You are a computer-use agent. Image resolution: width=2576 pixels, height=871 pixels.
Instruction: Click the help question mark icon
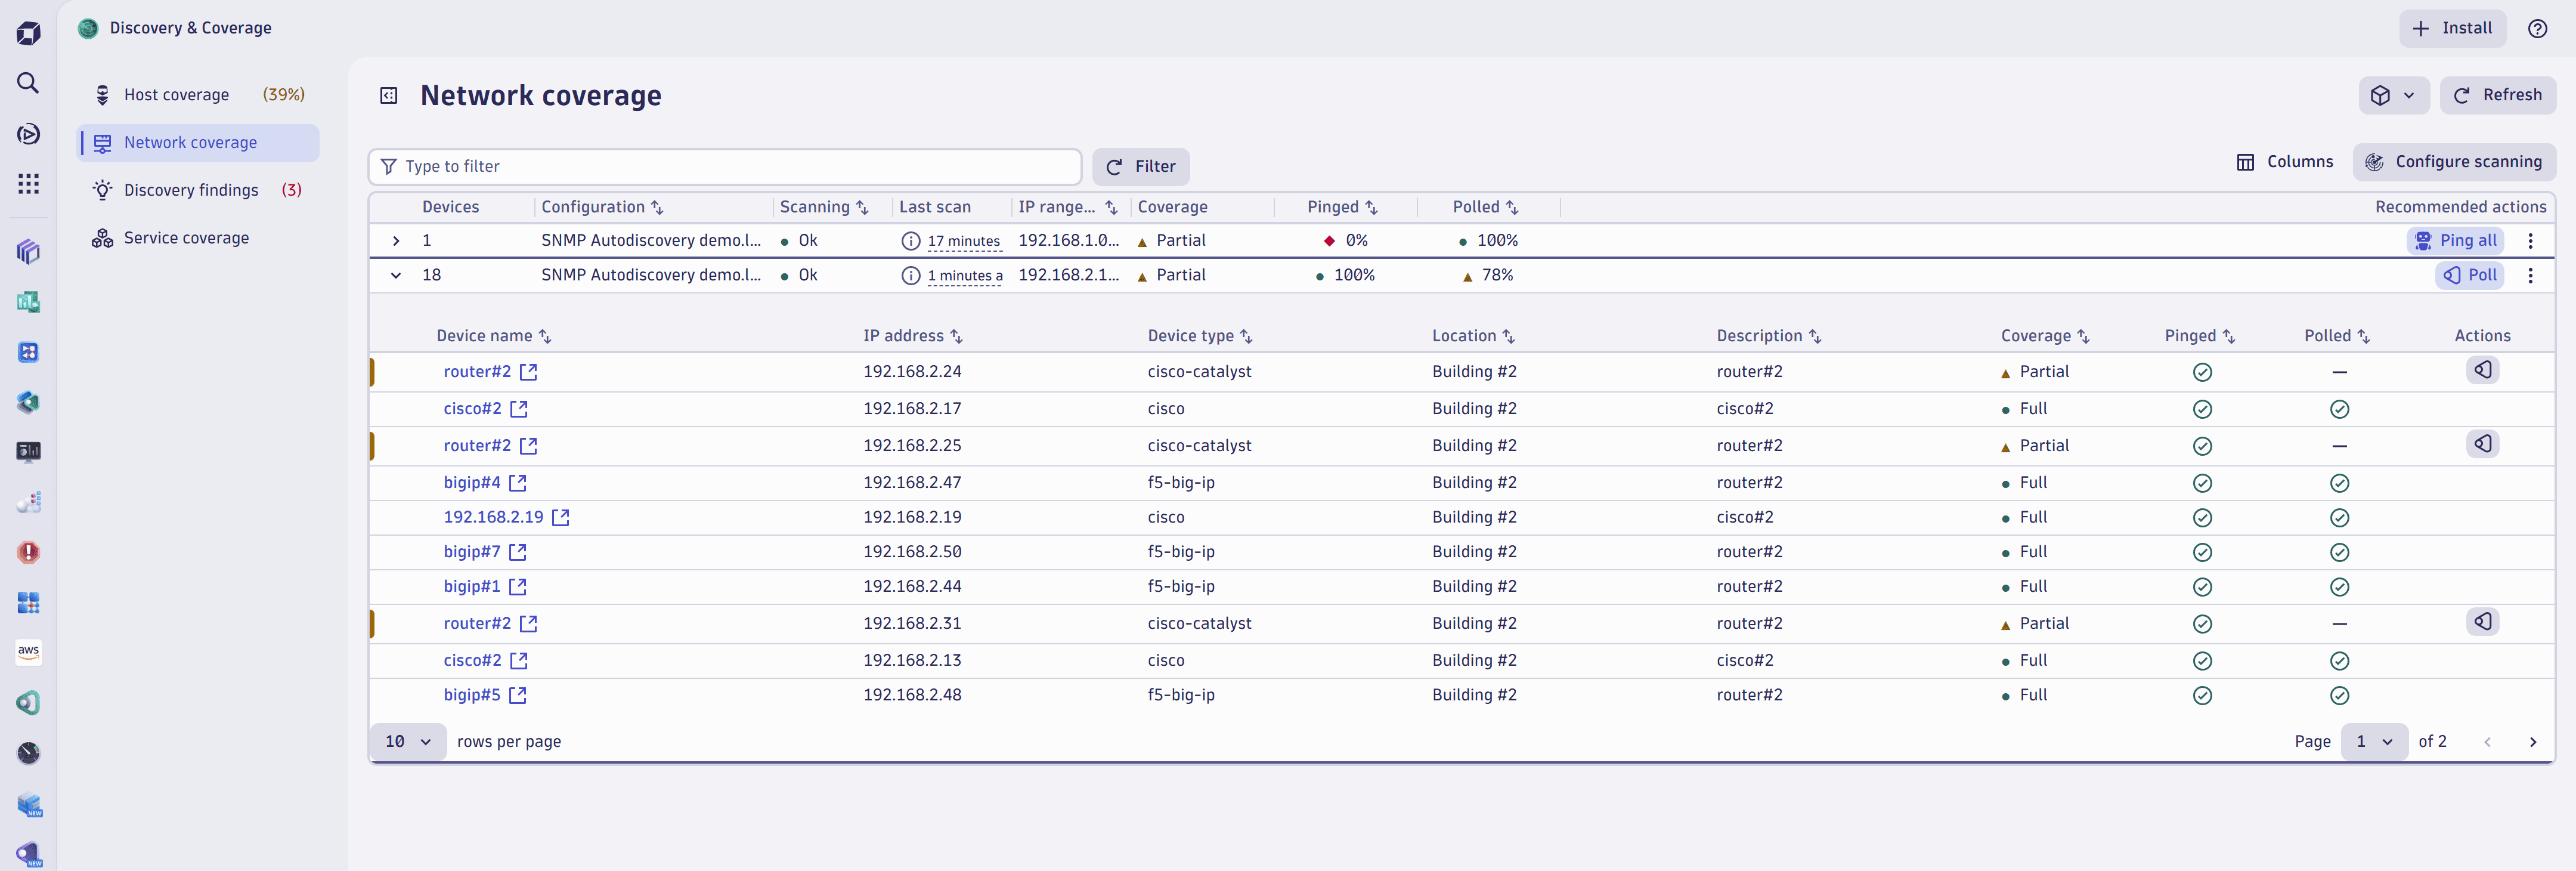2537,28
